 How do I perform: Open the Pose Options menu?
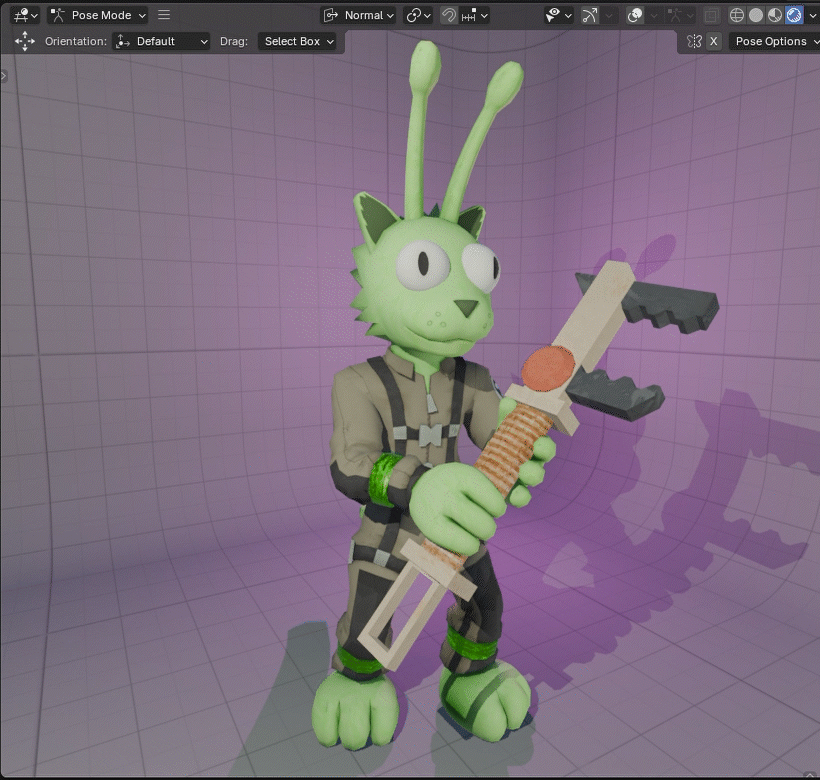(x=775, y=41)
